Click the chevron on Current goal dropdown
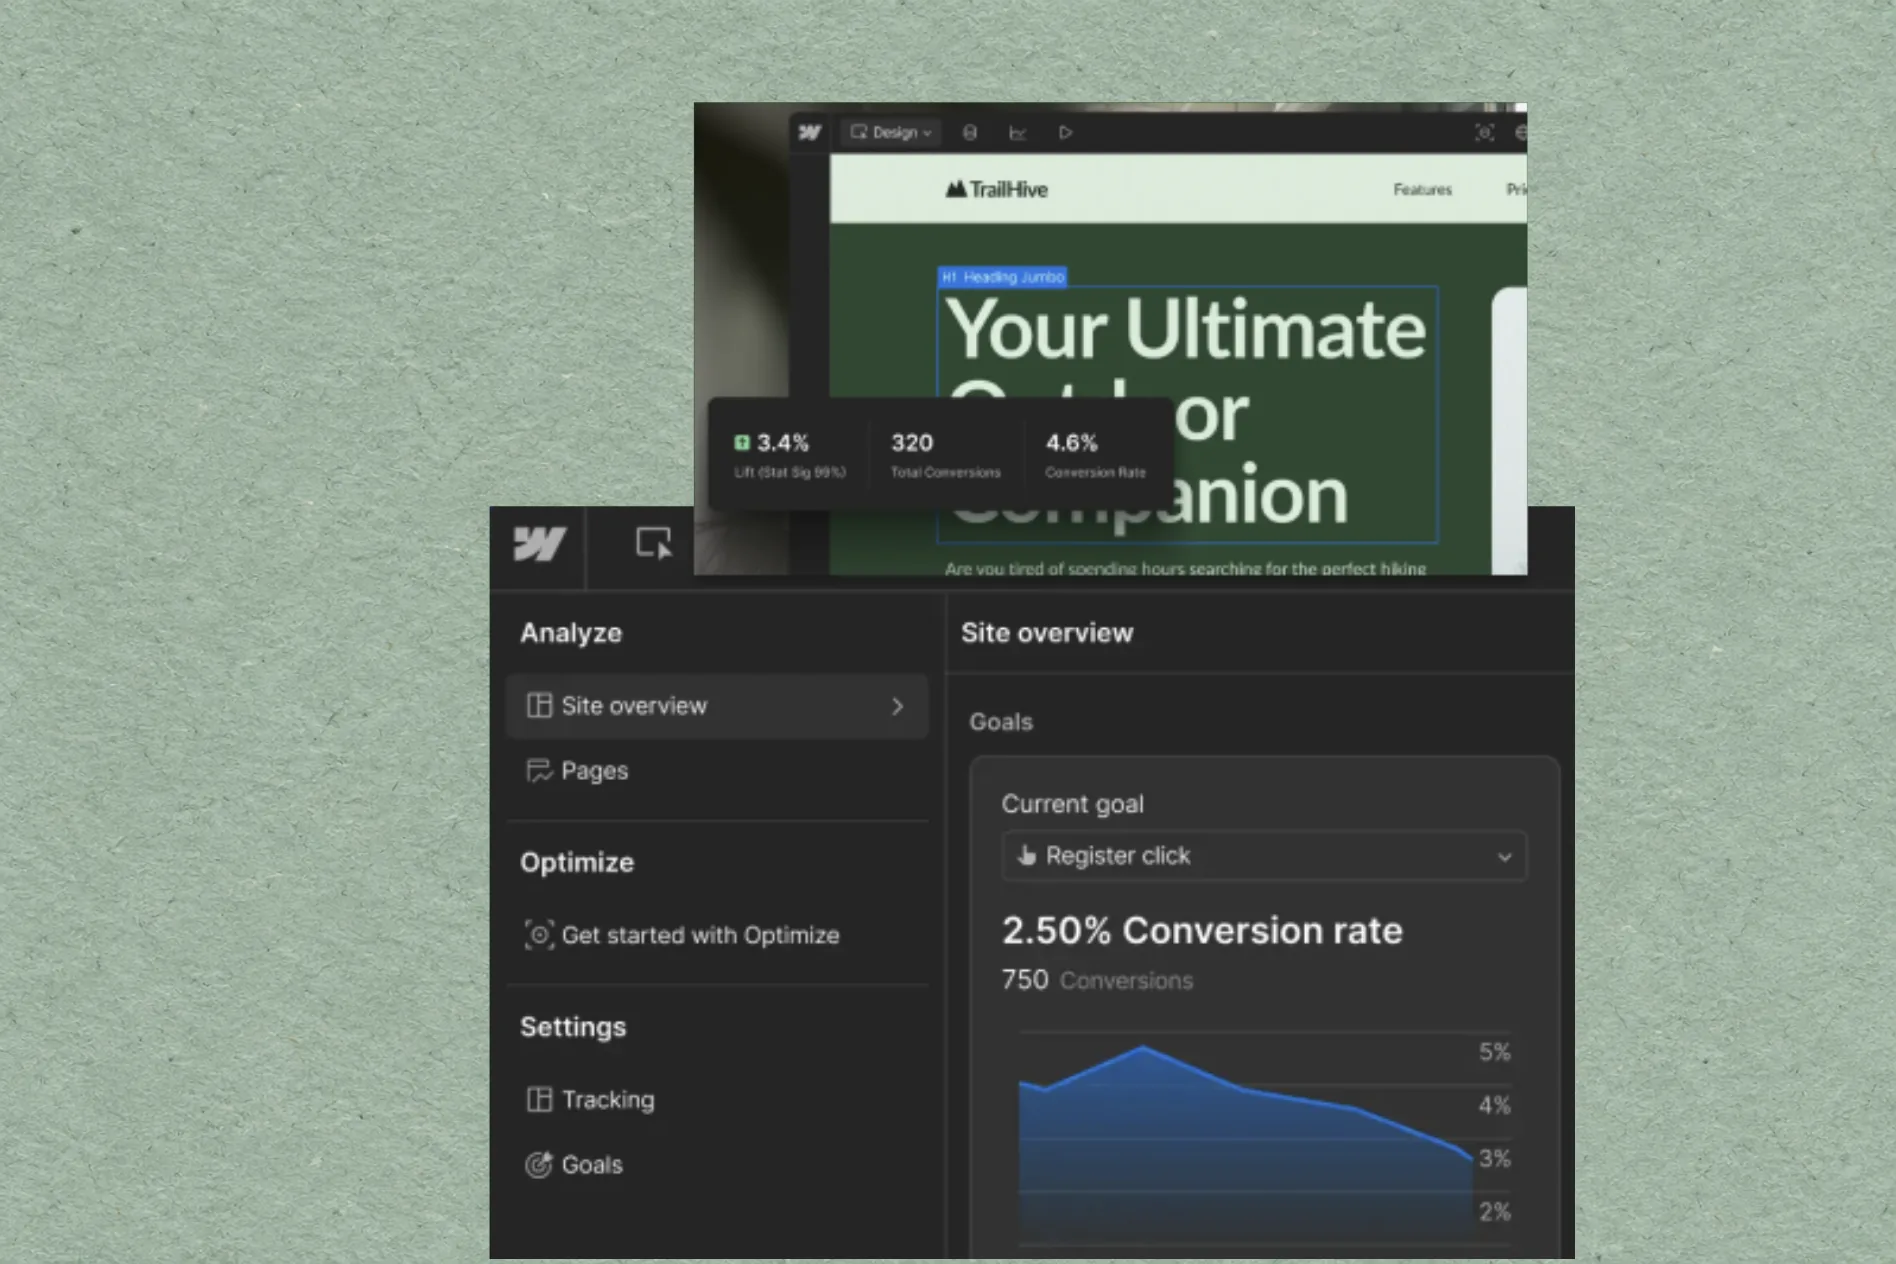Image resolution: width=1896 pixels, height=1264 pixels. tap(1504, 857)
